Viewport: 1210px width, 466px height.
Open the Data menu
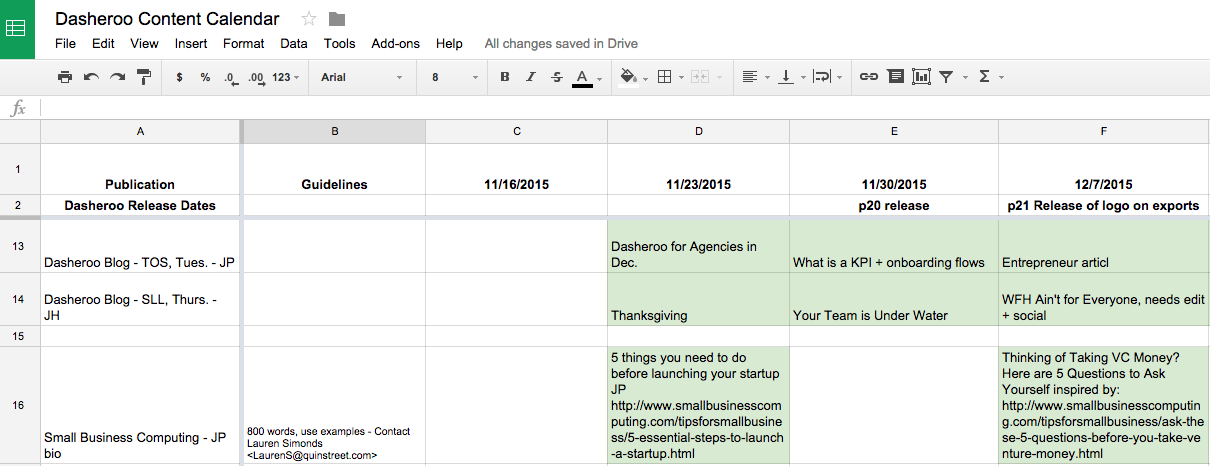tap(294, 44)
